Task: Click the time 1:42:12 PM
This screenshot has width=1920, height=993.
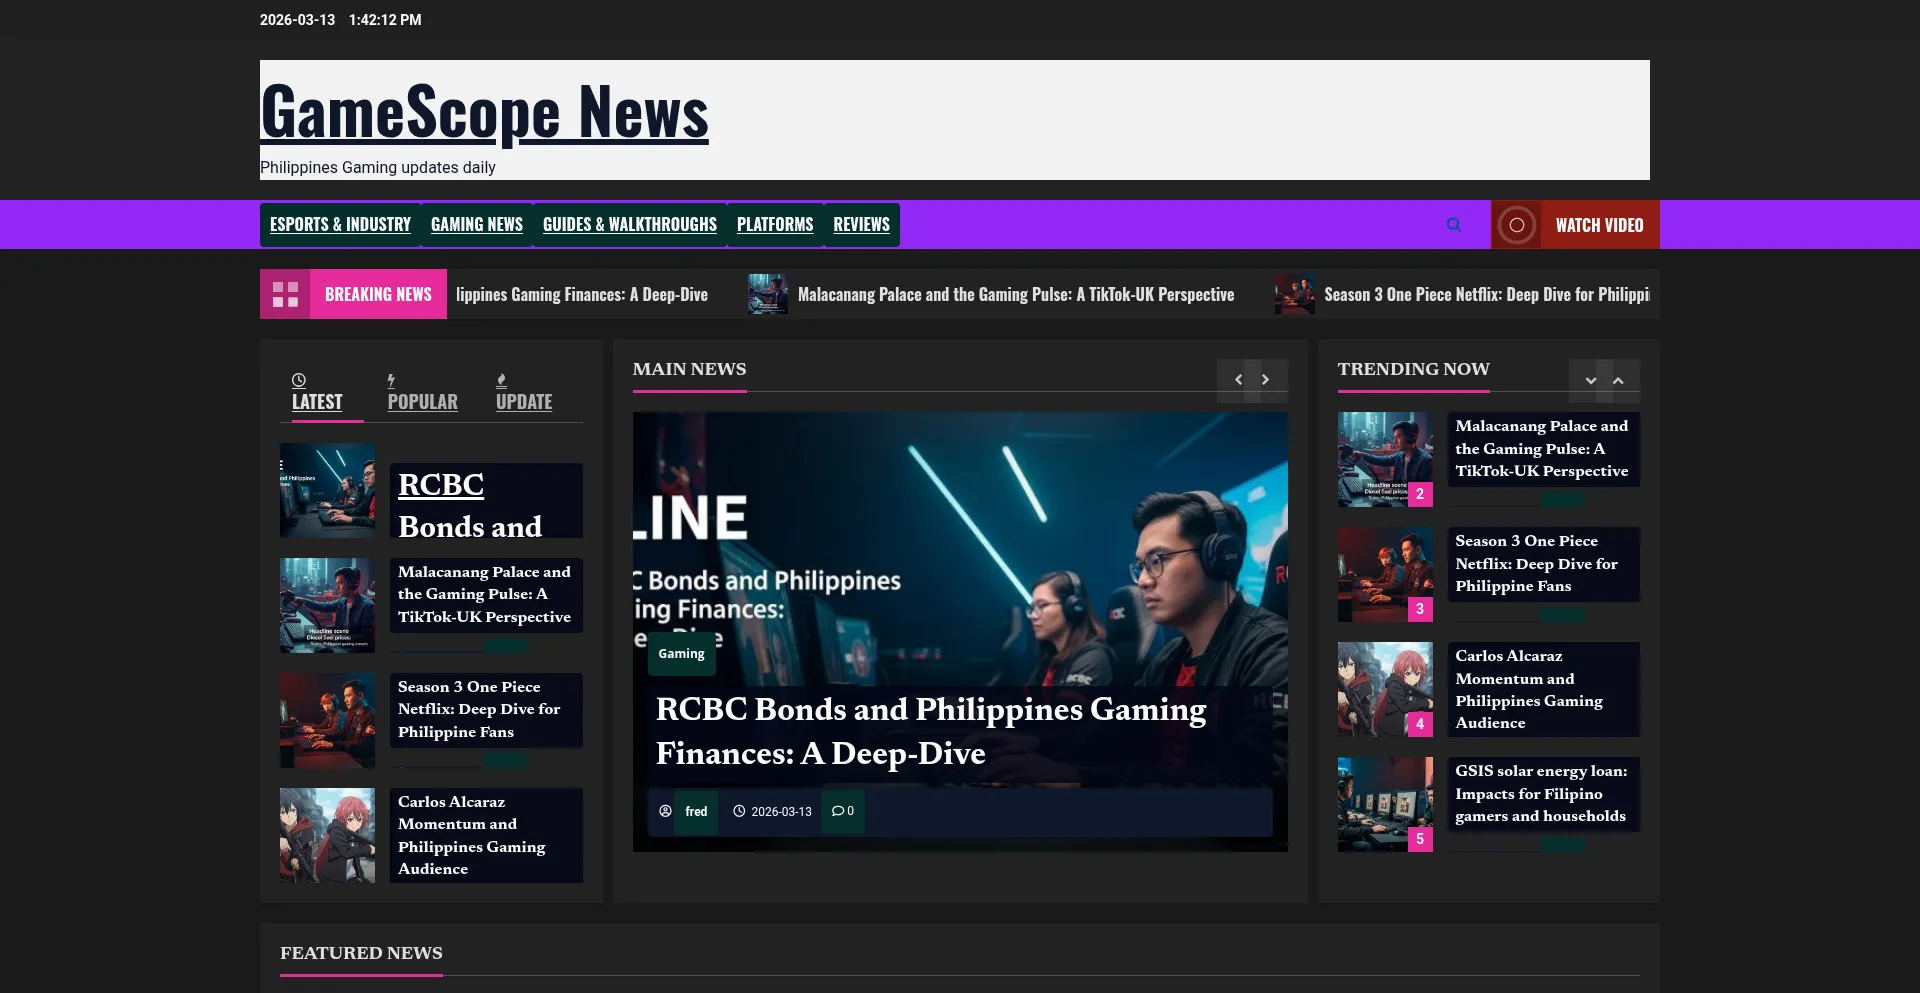Action: (x=385, y=20)
